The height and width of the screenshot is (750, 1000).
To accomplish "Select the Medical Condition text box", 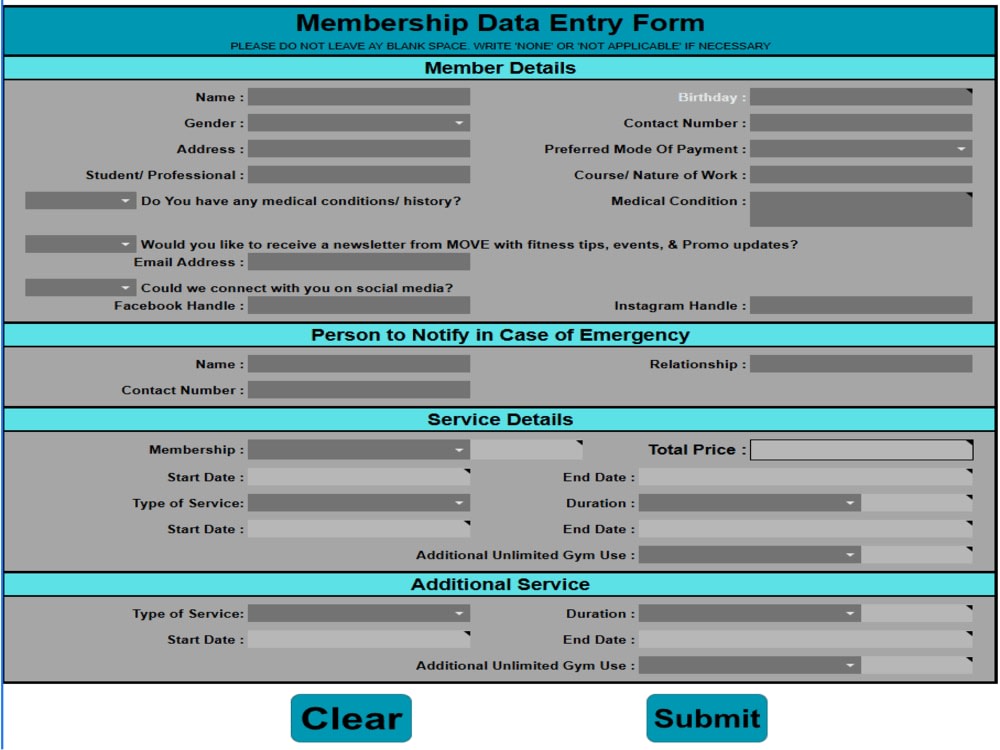I will click(861, 209).
